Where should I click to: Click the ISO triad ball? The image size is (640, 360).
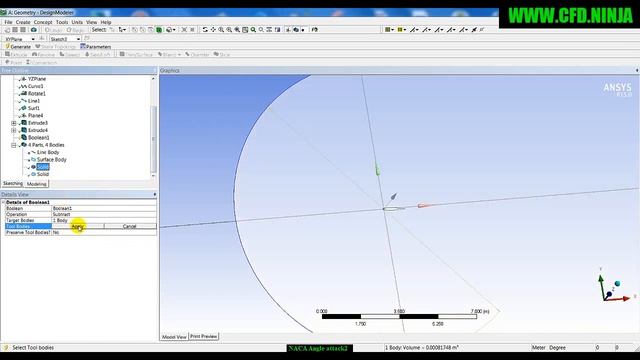617,283
